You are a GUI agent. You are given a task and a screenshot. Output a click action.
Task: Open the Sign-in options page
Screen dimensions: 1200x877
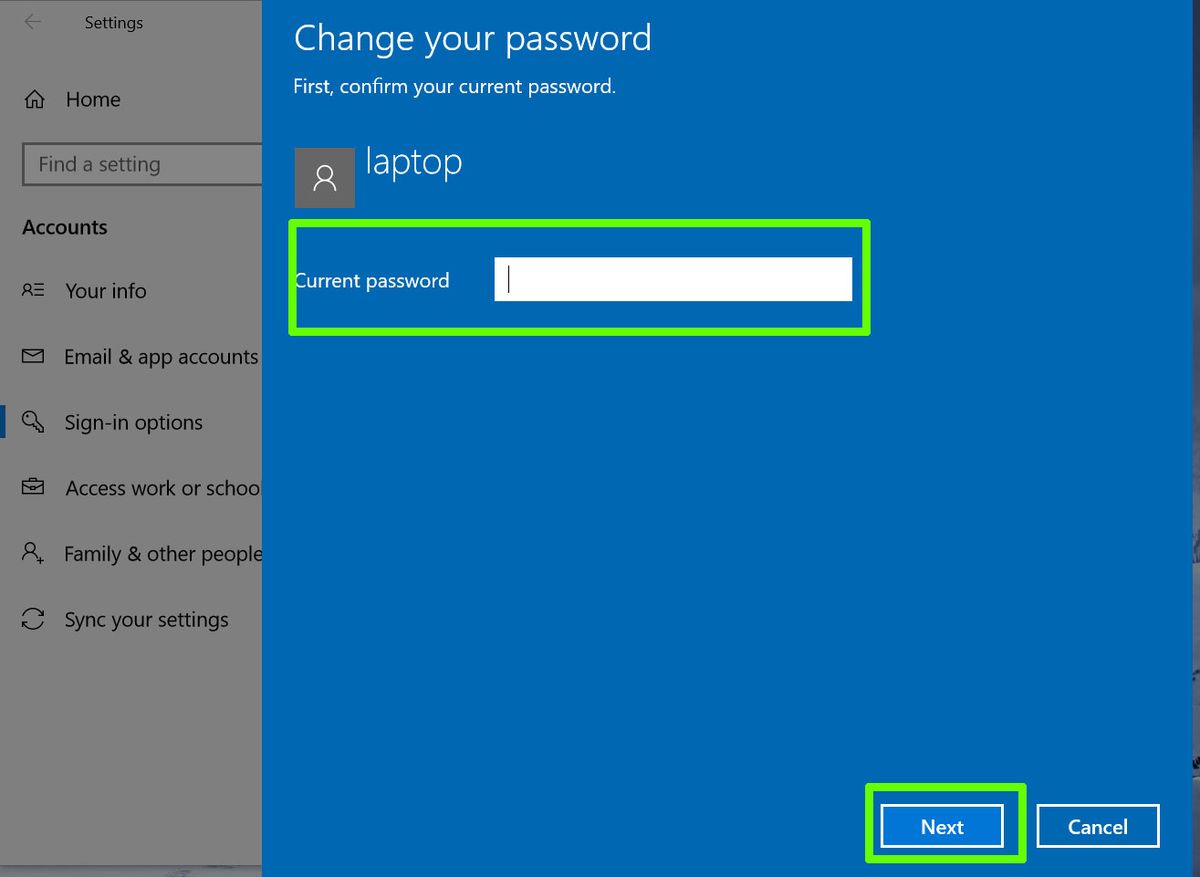point(133,422)
